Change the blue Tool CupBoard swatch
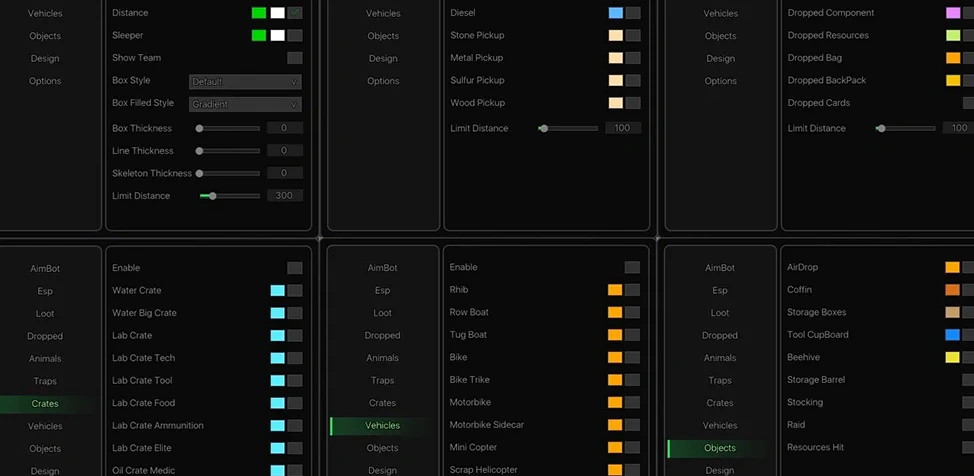Image resolution: width=974 pixels, height=476 pixels. point(952,335)
